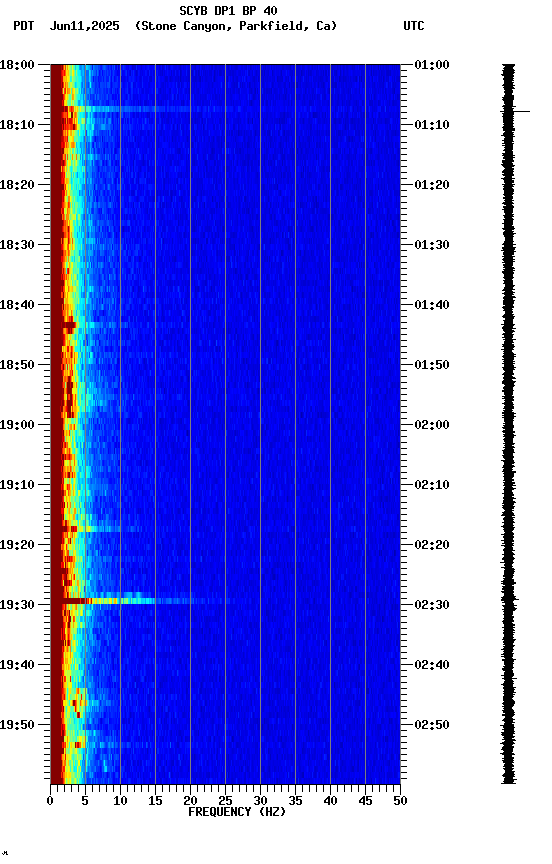Click the "02:00" UTC time label
Image resolution: width=552 pixels, height=864 pixels.
pos(432,425)
